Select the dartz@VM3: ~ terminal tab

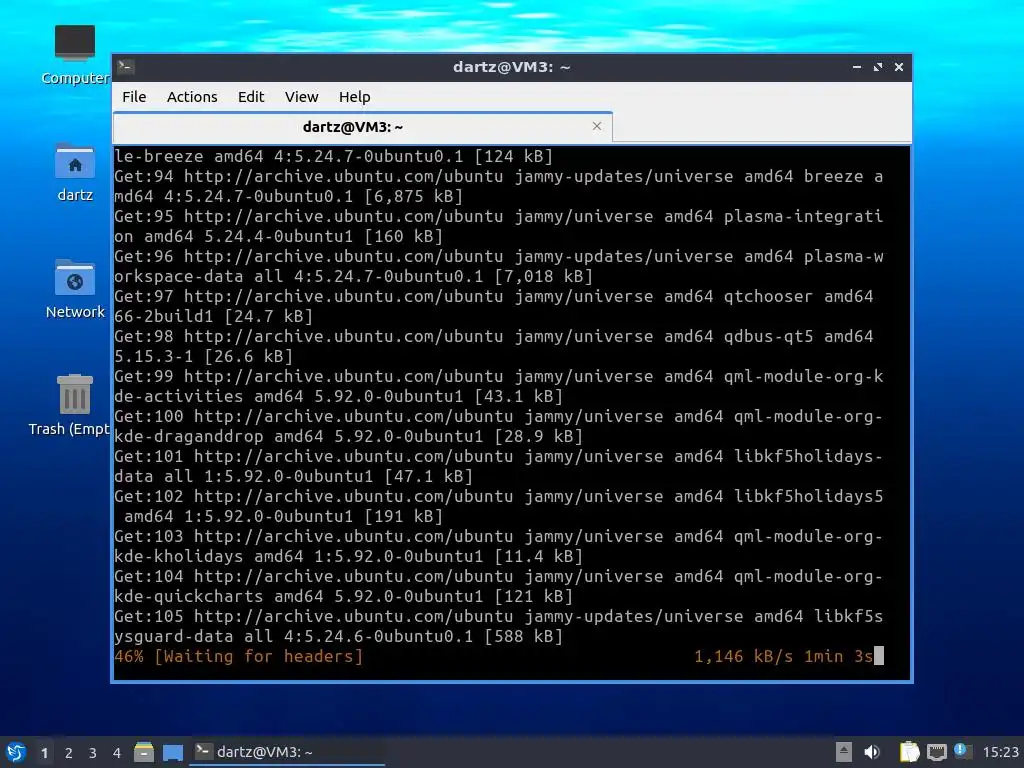(x=362, y=127)
